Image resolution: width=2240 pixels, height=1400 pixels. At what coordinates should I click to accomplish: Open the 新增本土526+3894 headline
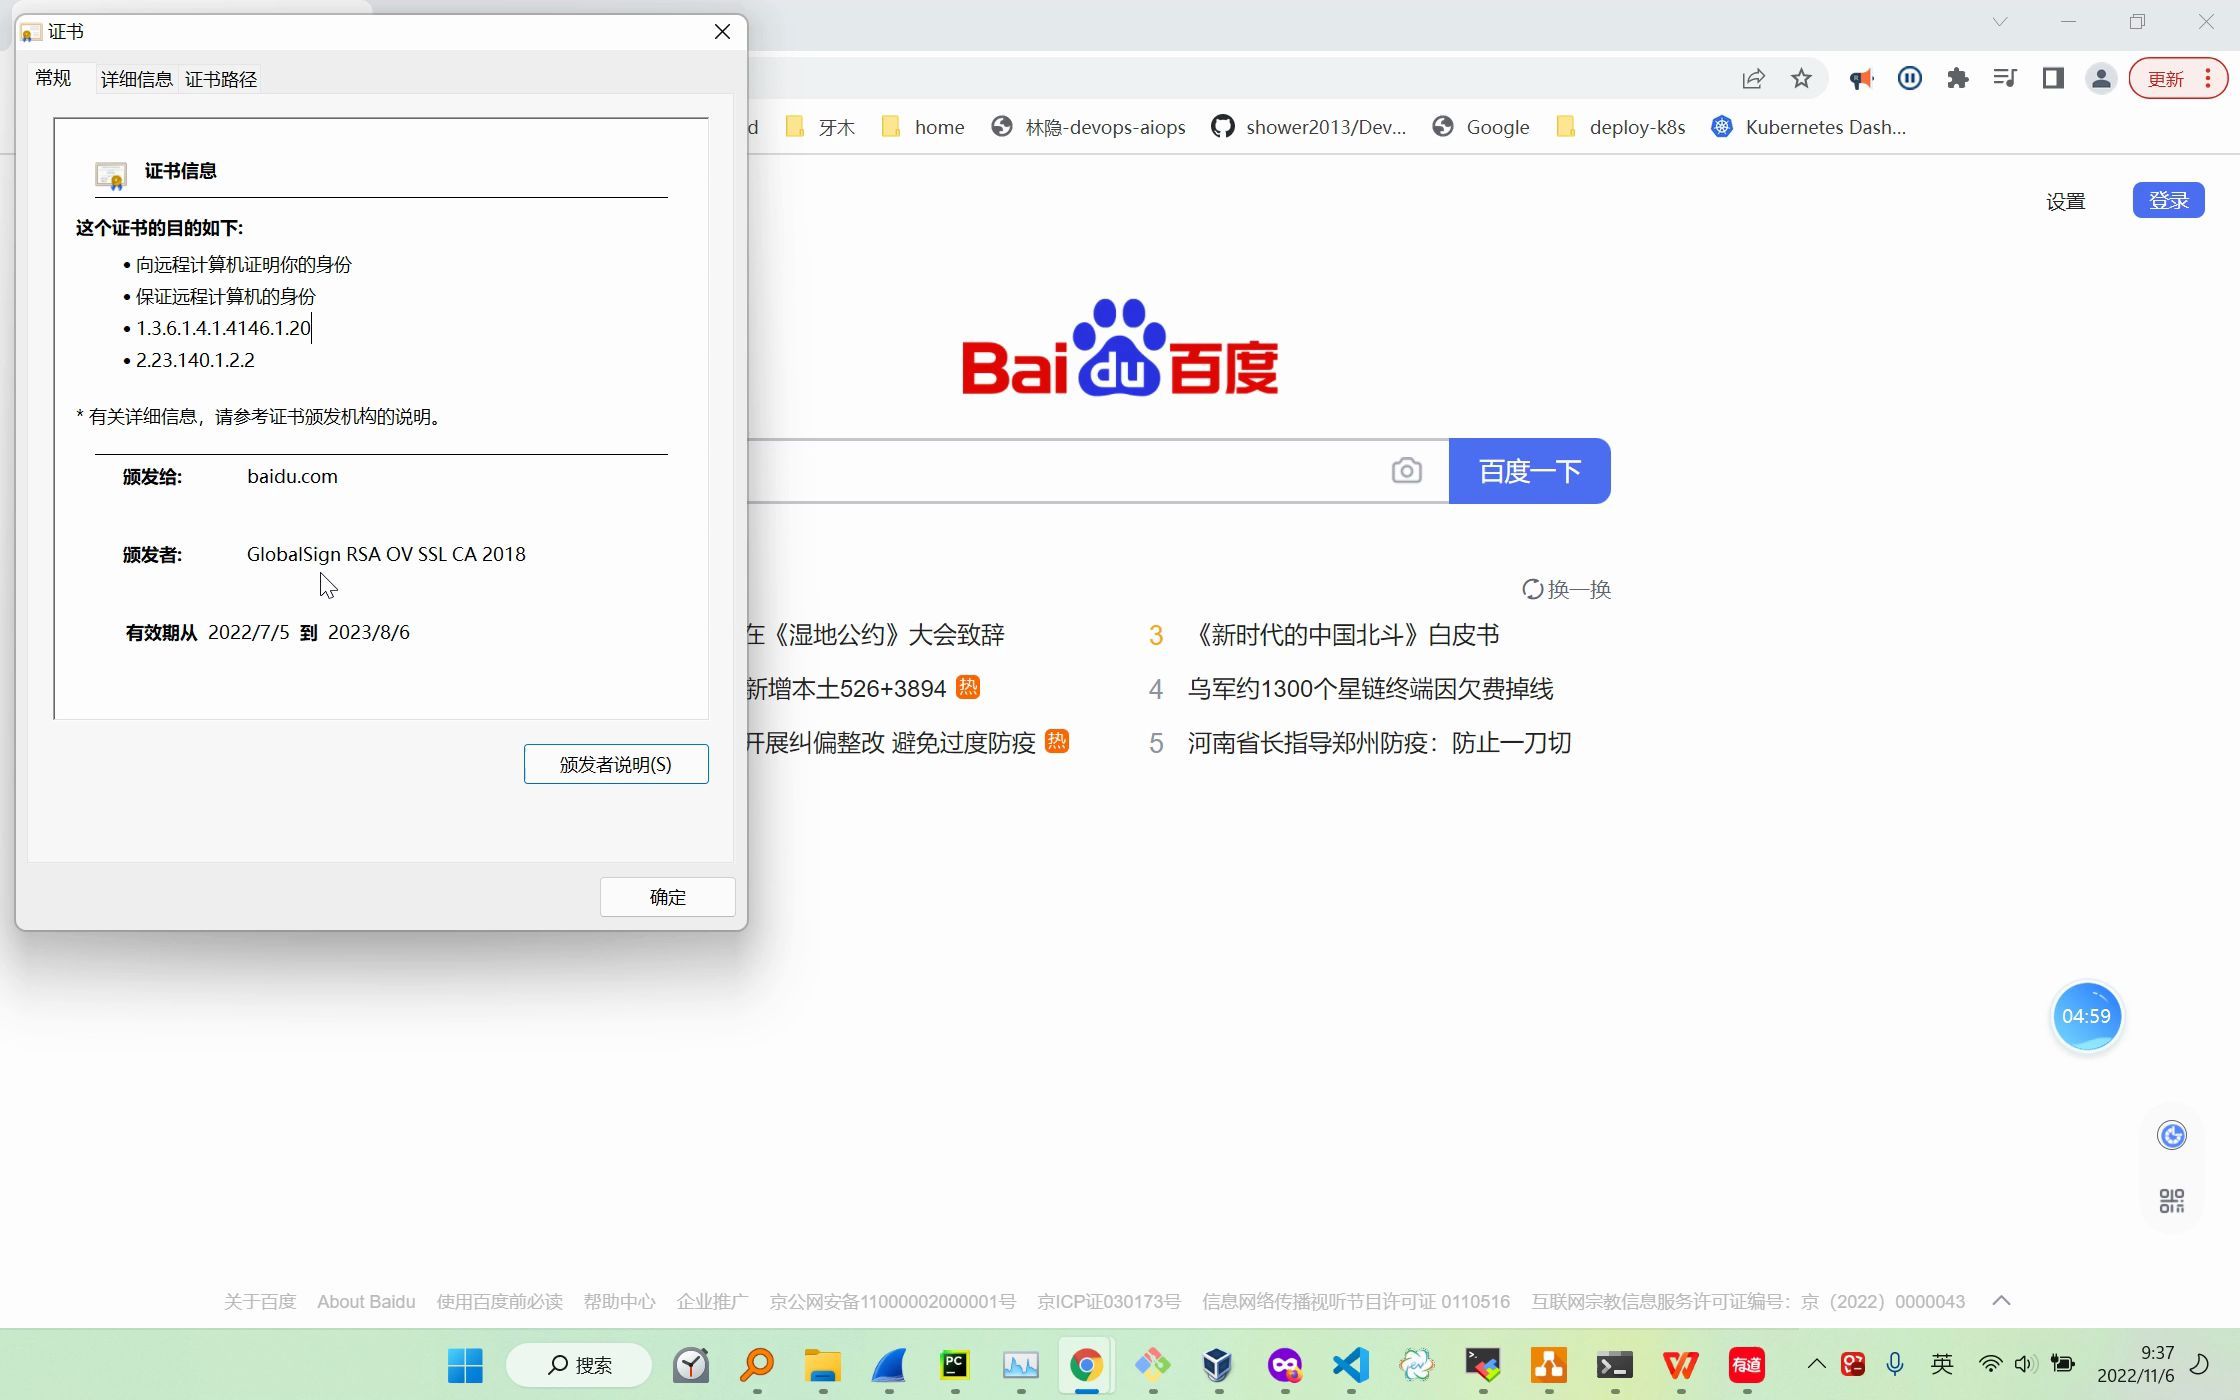click(846, 689)
